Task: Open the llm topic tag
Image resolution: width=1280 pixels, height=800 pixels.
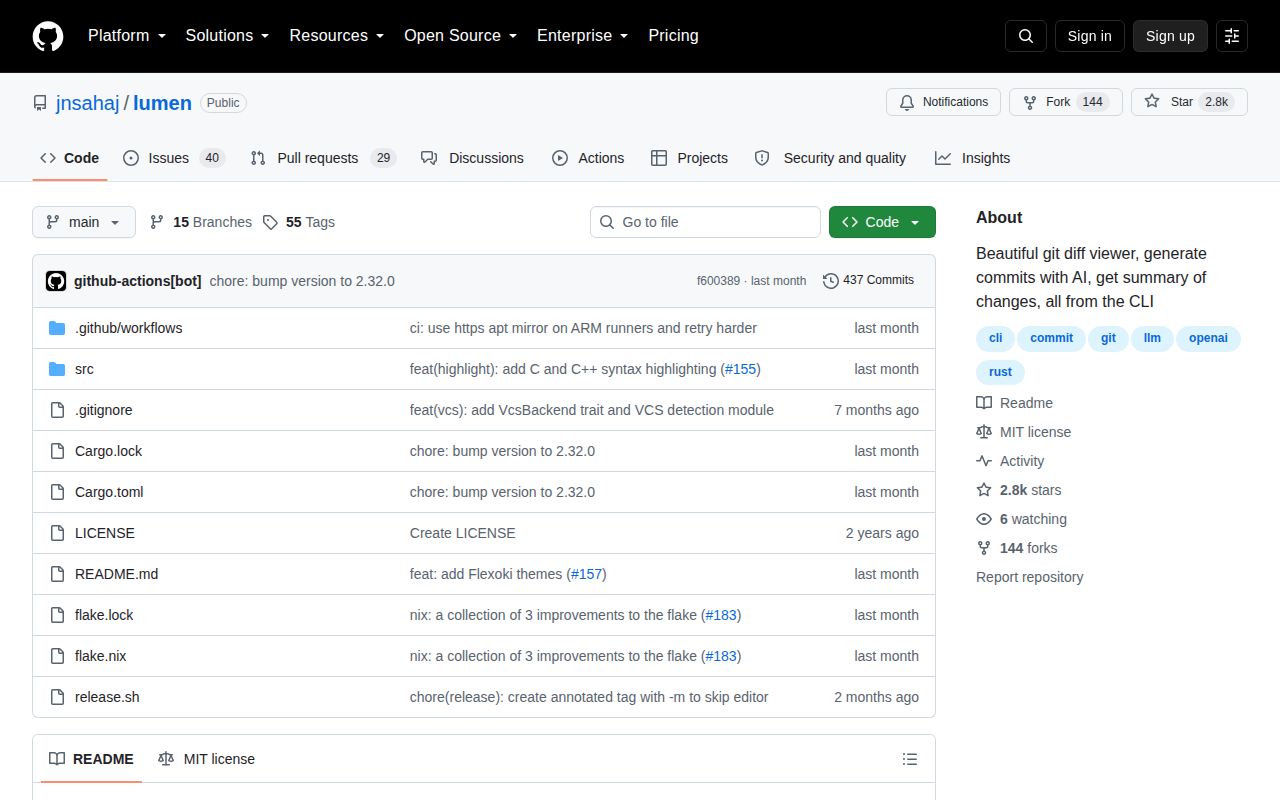Action: click(1152, 338)
